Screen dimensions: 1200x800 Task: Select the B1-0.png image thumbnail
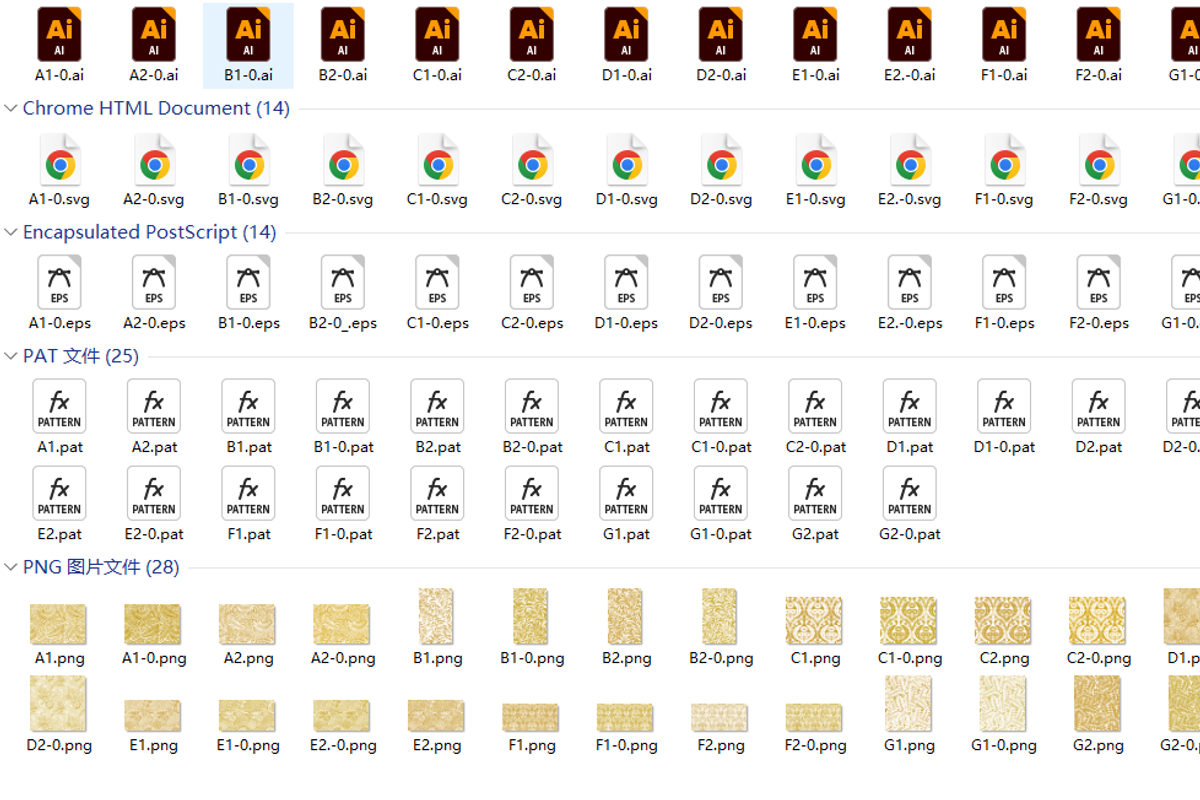click(x=532, y=616)
